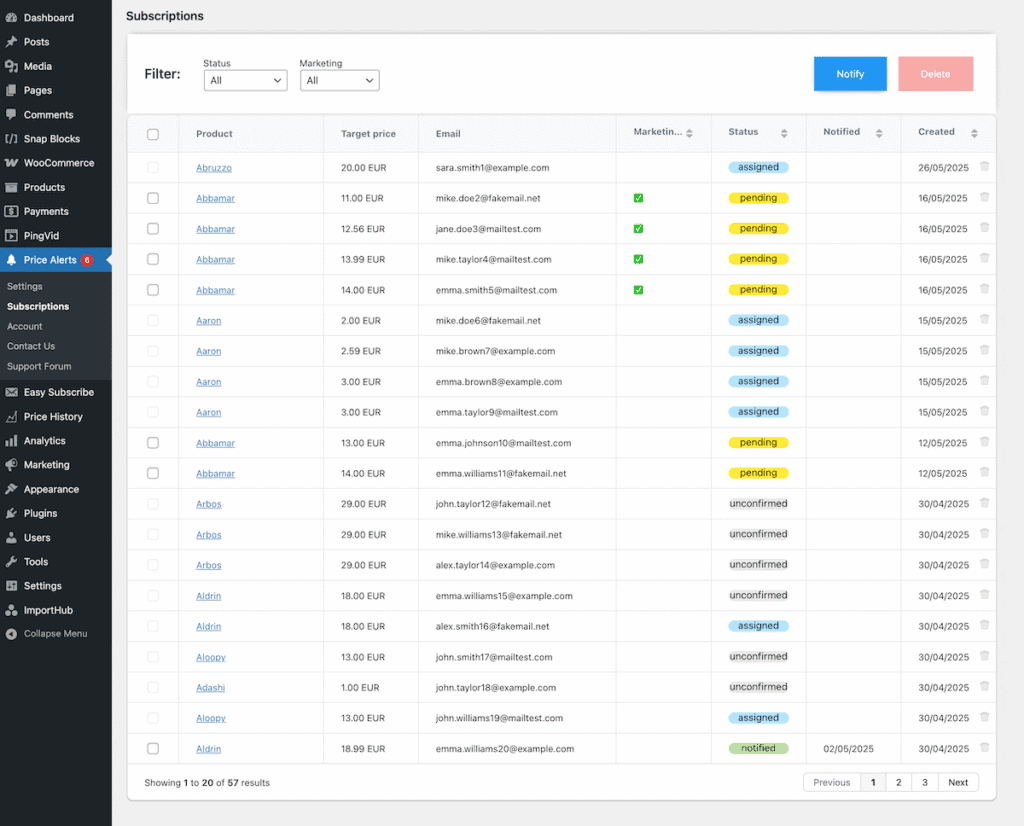The image size is (1024, 826).
Task: Click the Easy Subscribe envelope icon
Action: tap(12, 393)
